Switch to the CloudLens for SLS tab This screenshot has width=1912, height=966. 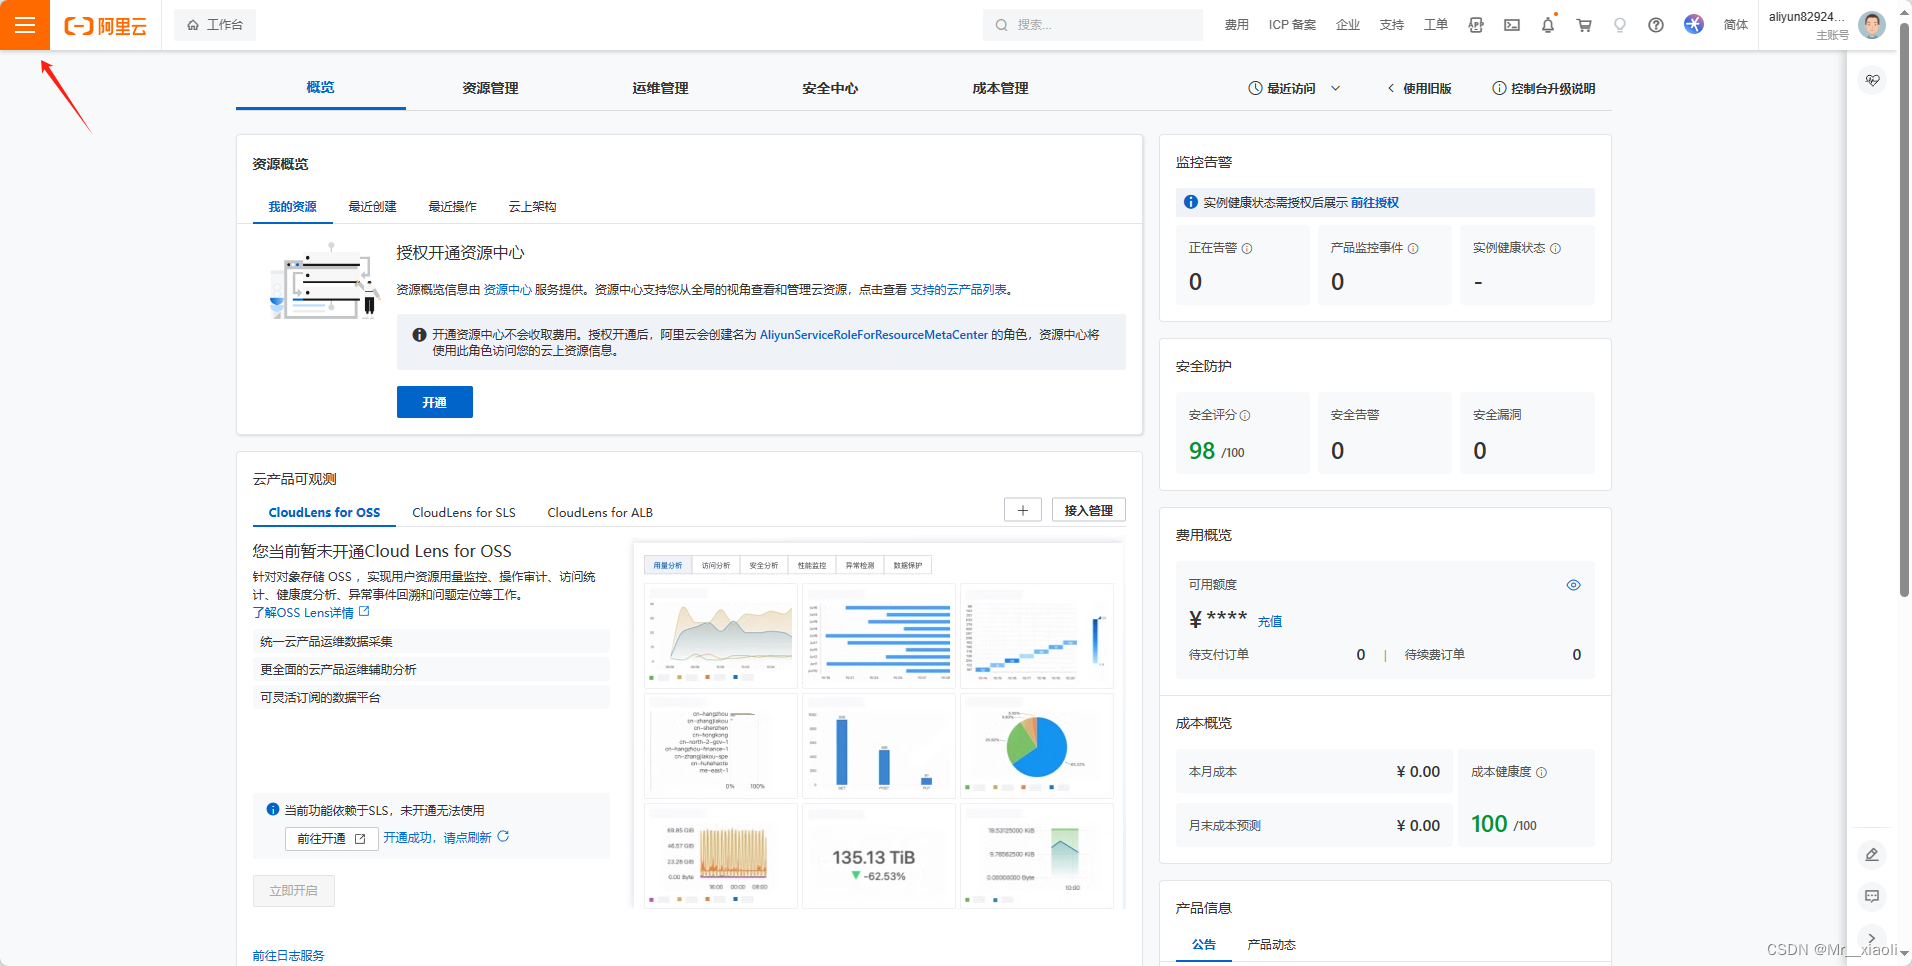(463, 512)
